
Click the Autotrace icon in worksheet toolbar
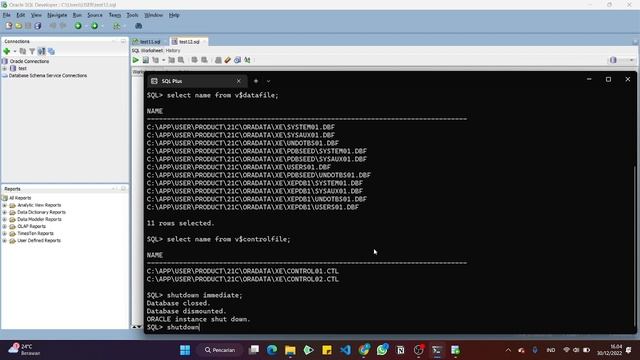coord(171,60)
